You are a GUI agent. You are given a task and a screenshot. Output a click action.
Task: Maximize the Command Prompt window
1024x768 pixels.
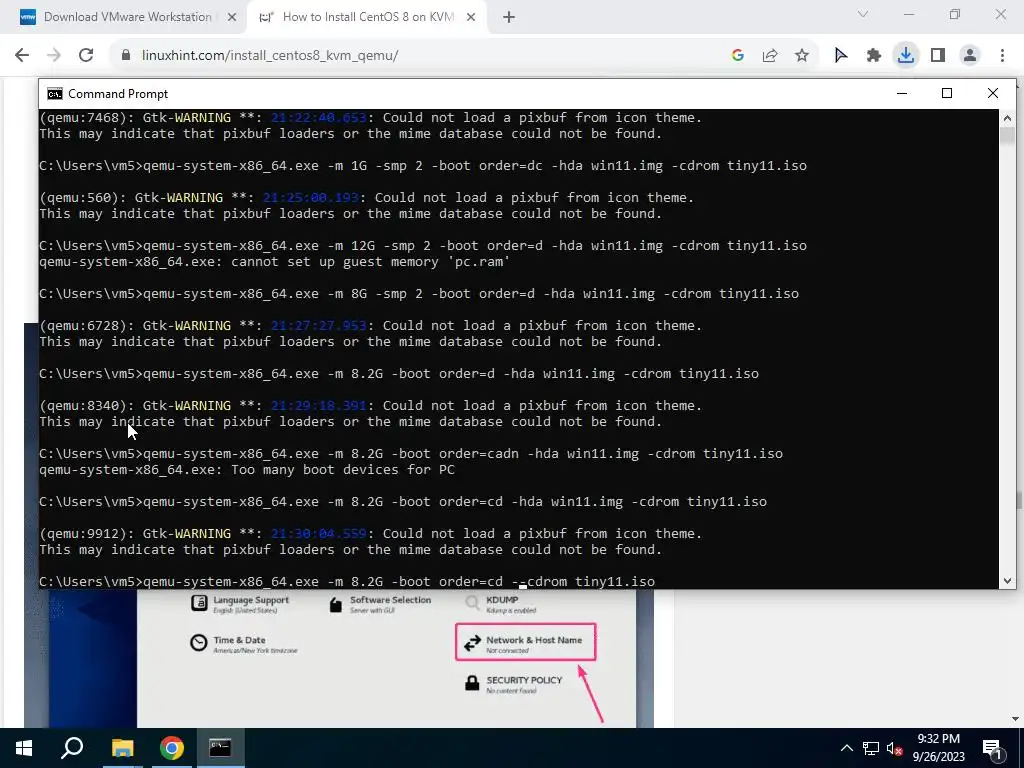point(947,94)
